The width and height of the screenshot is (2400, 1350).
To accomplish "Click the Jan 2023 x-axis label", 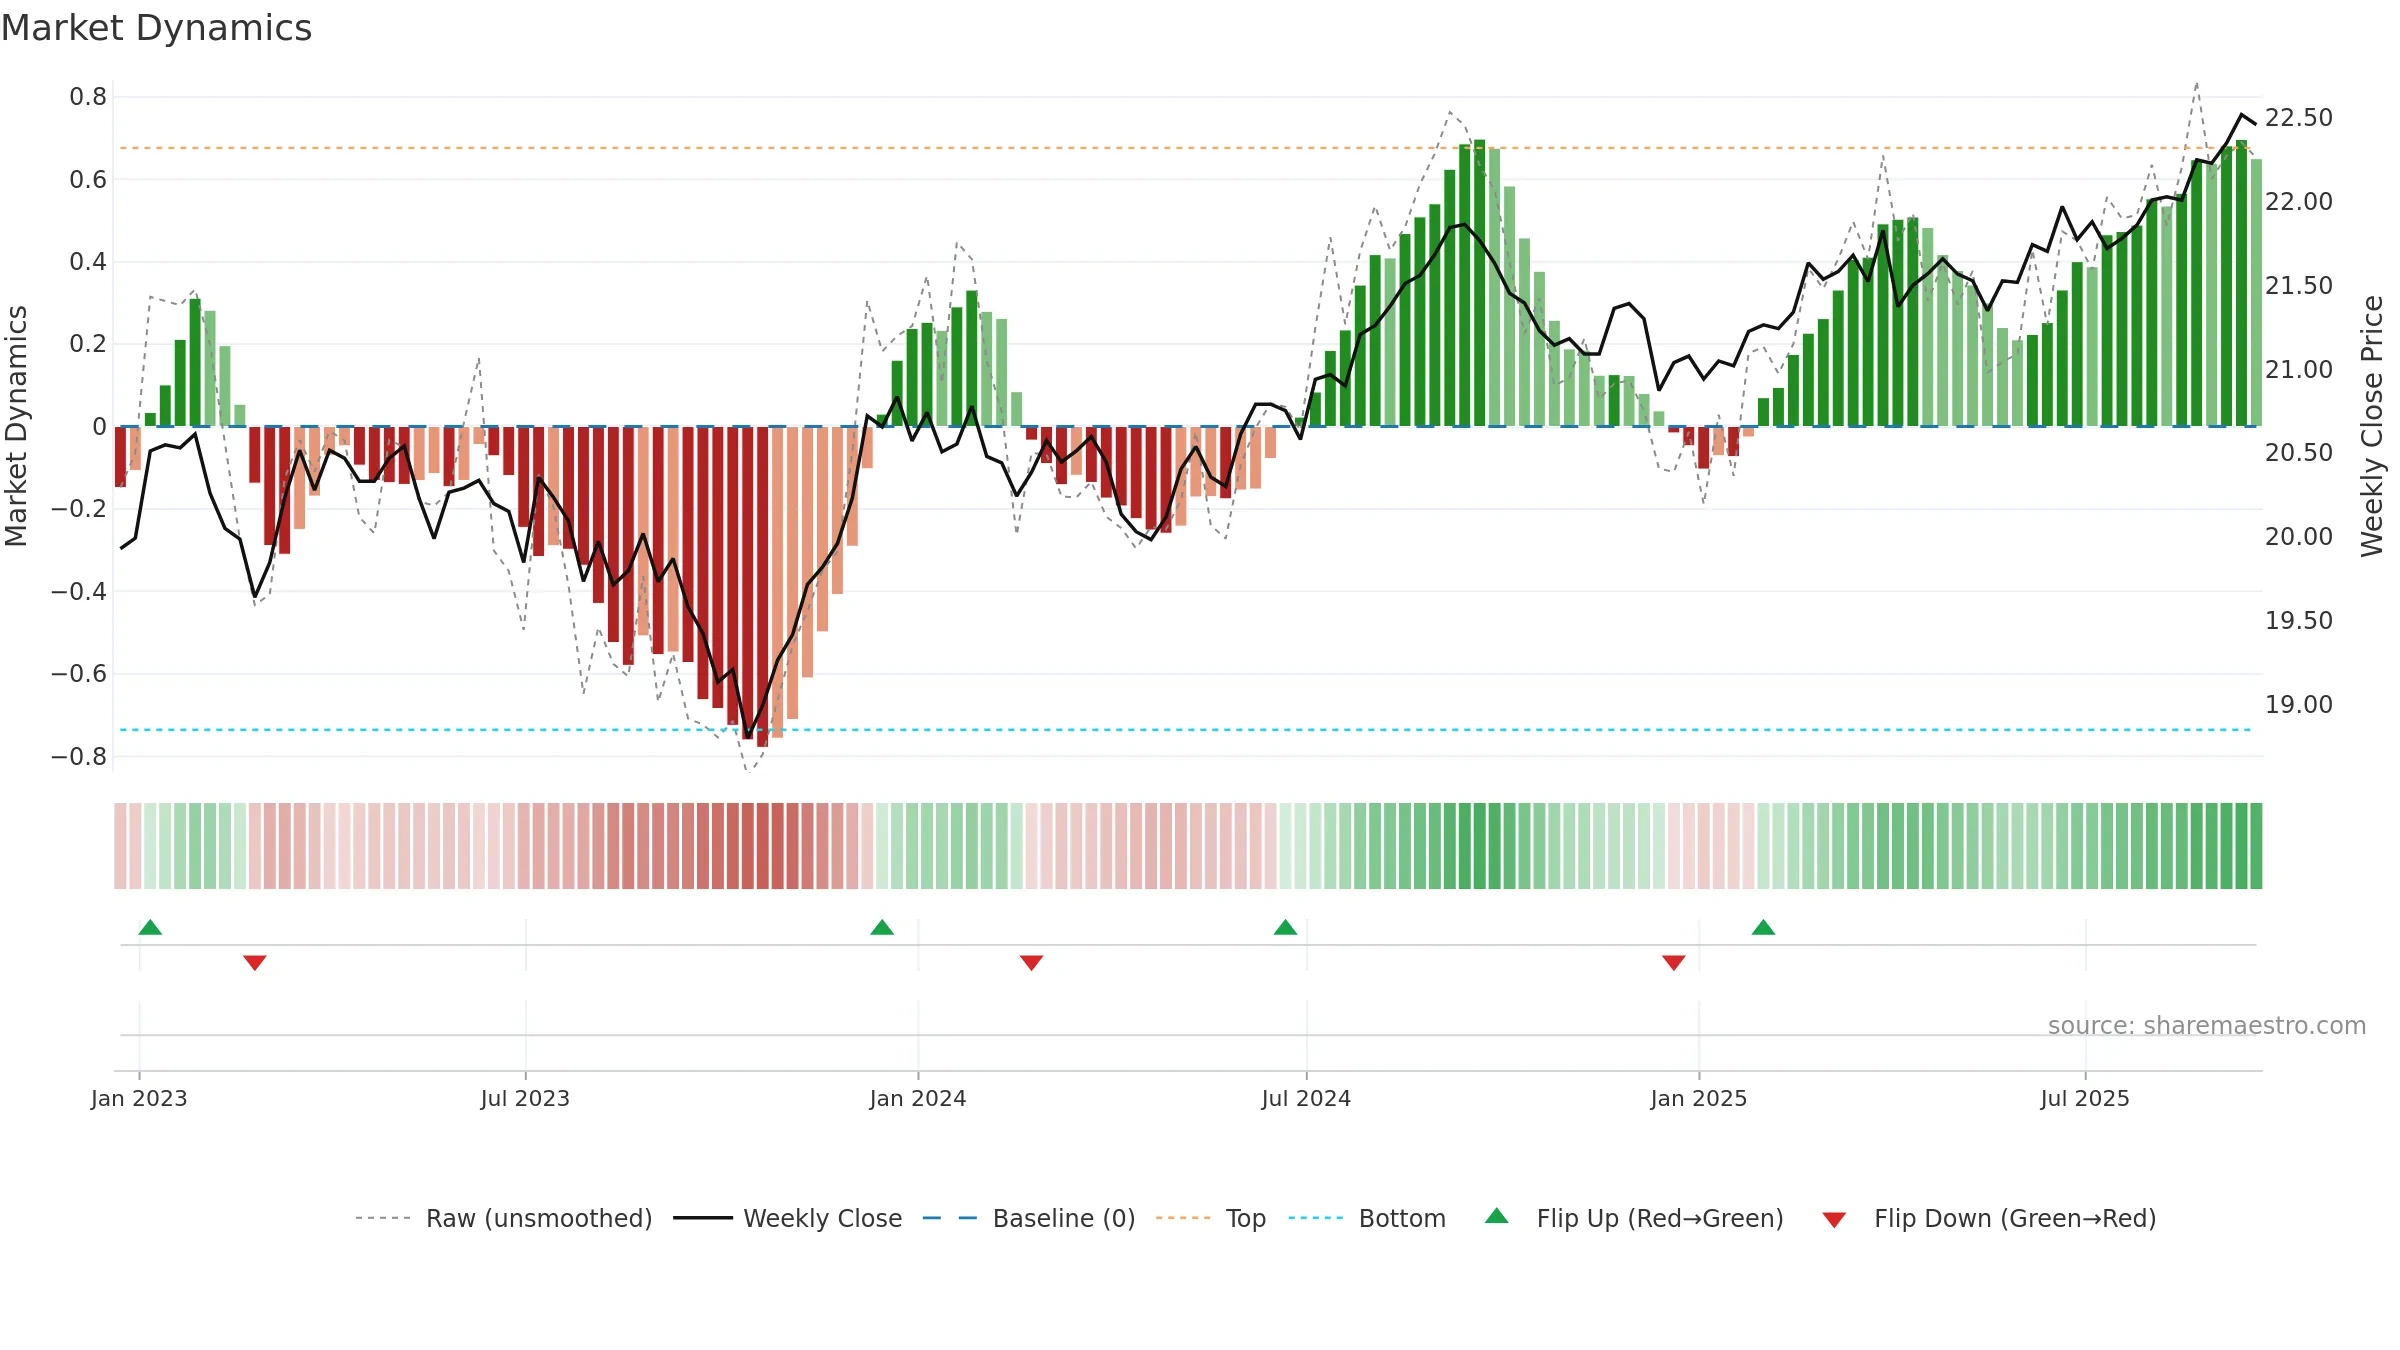I will coord(139,1098).
